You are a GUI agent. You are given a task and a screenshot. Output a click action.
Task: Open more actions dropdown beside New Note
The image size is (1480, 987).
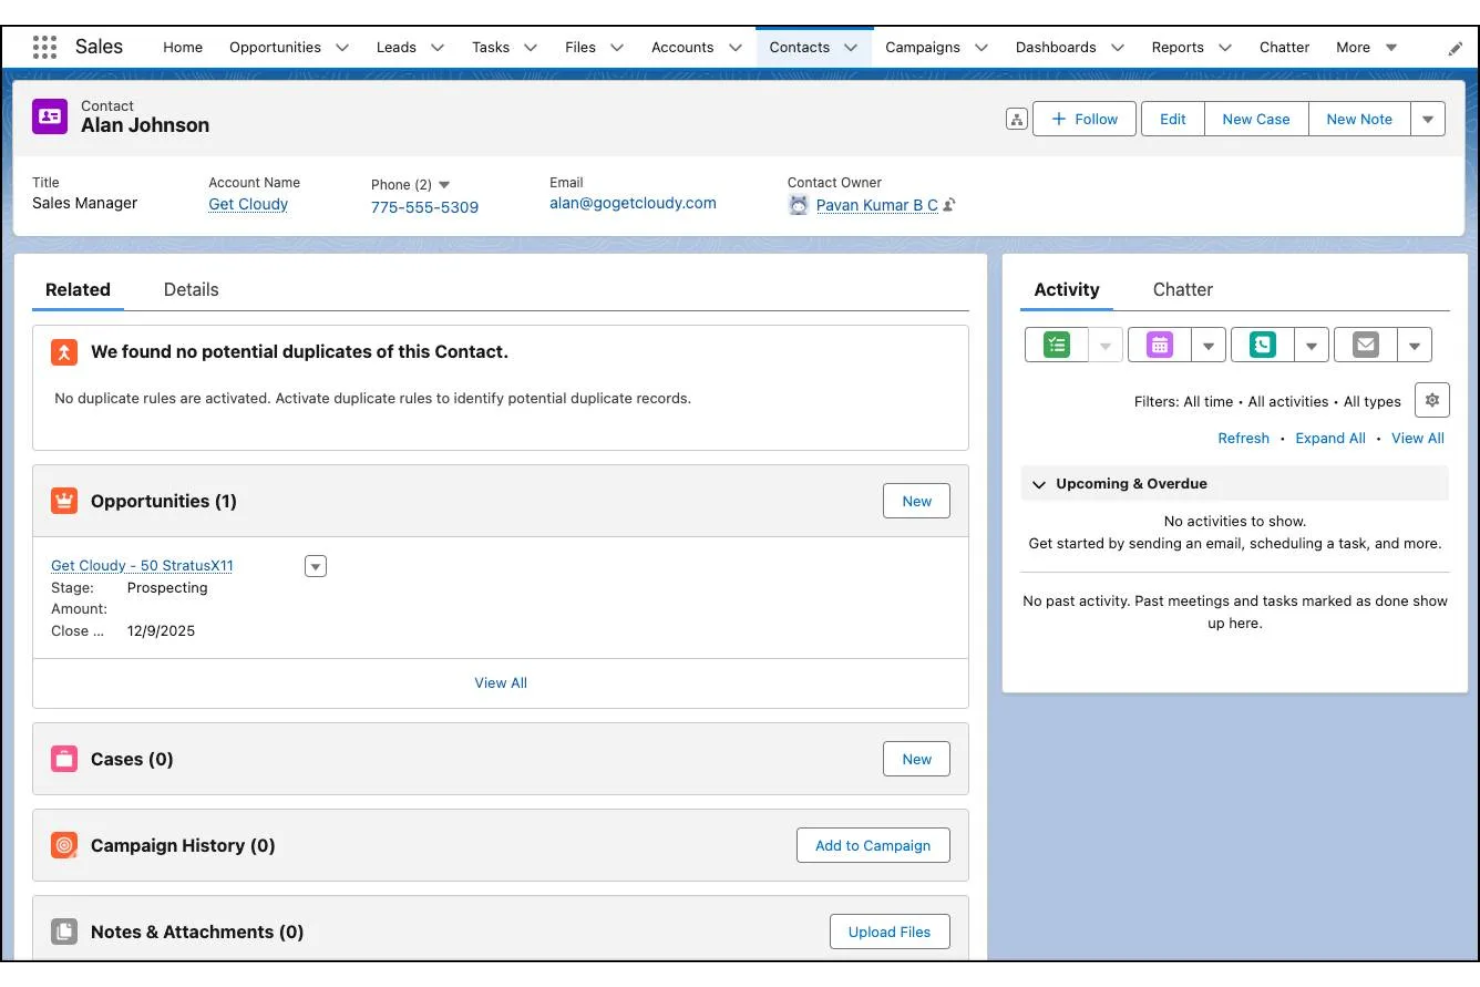(1427, 119)
